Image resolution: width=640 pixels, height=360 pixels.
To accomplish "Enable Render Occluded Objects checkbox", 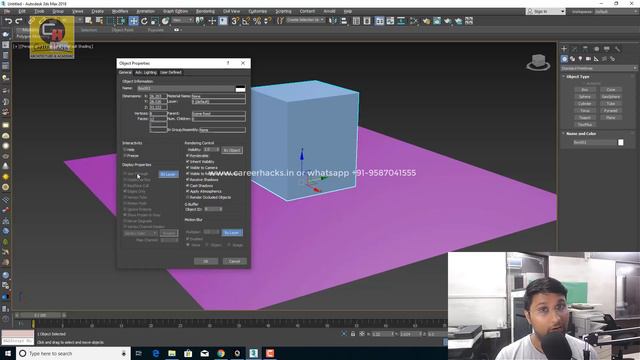I will 188,197.
